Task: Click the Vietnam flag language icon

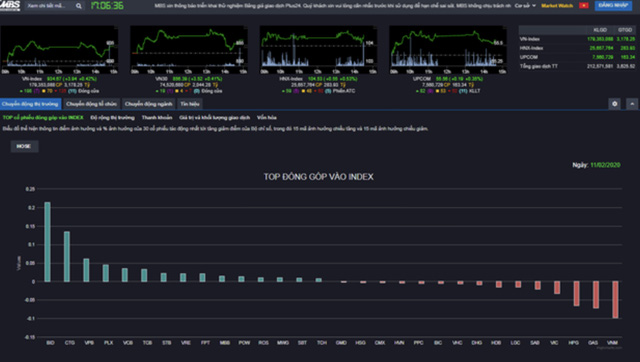Action: tap(584, 6)
